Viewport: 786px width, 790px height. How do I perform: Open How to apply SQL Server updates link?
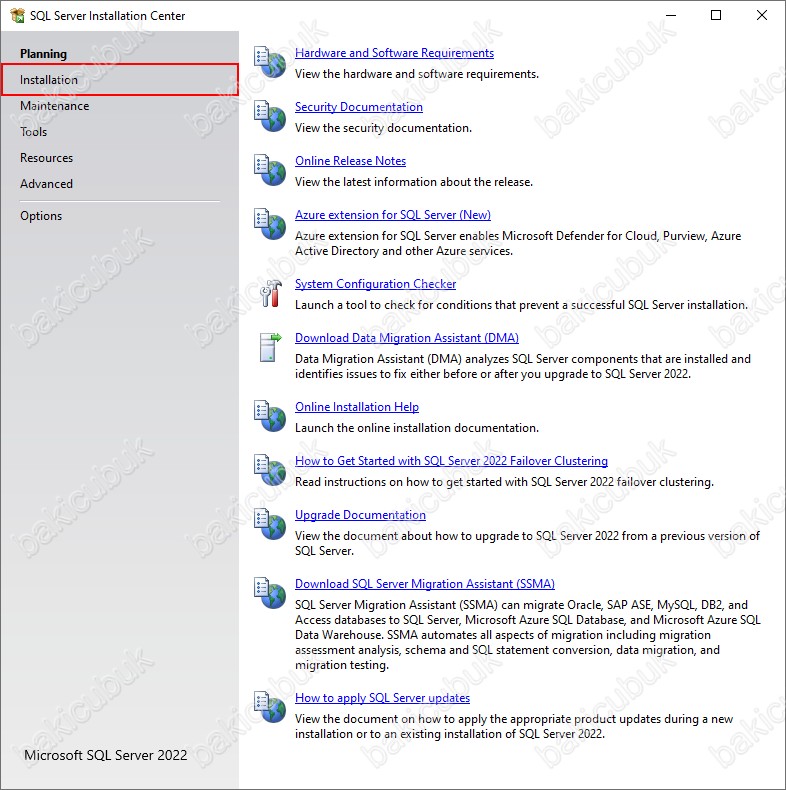(382, 698)
